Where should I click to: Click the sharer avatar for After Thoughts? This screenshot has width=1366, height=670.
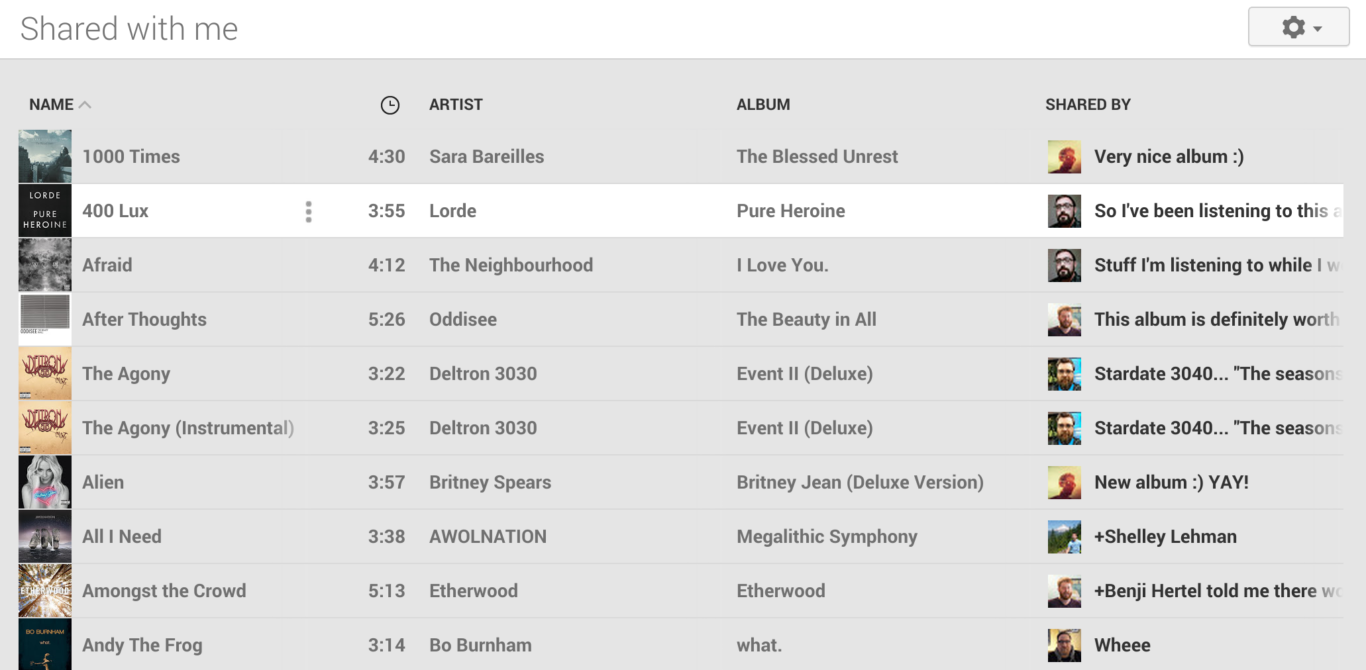pos(1064,320)
